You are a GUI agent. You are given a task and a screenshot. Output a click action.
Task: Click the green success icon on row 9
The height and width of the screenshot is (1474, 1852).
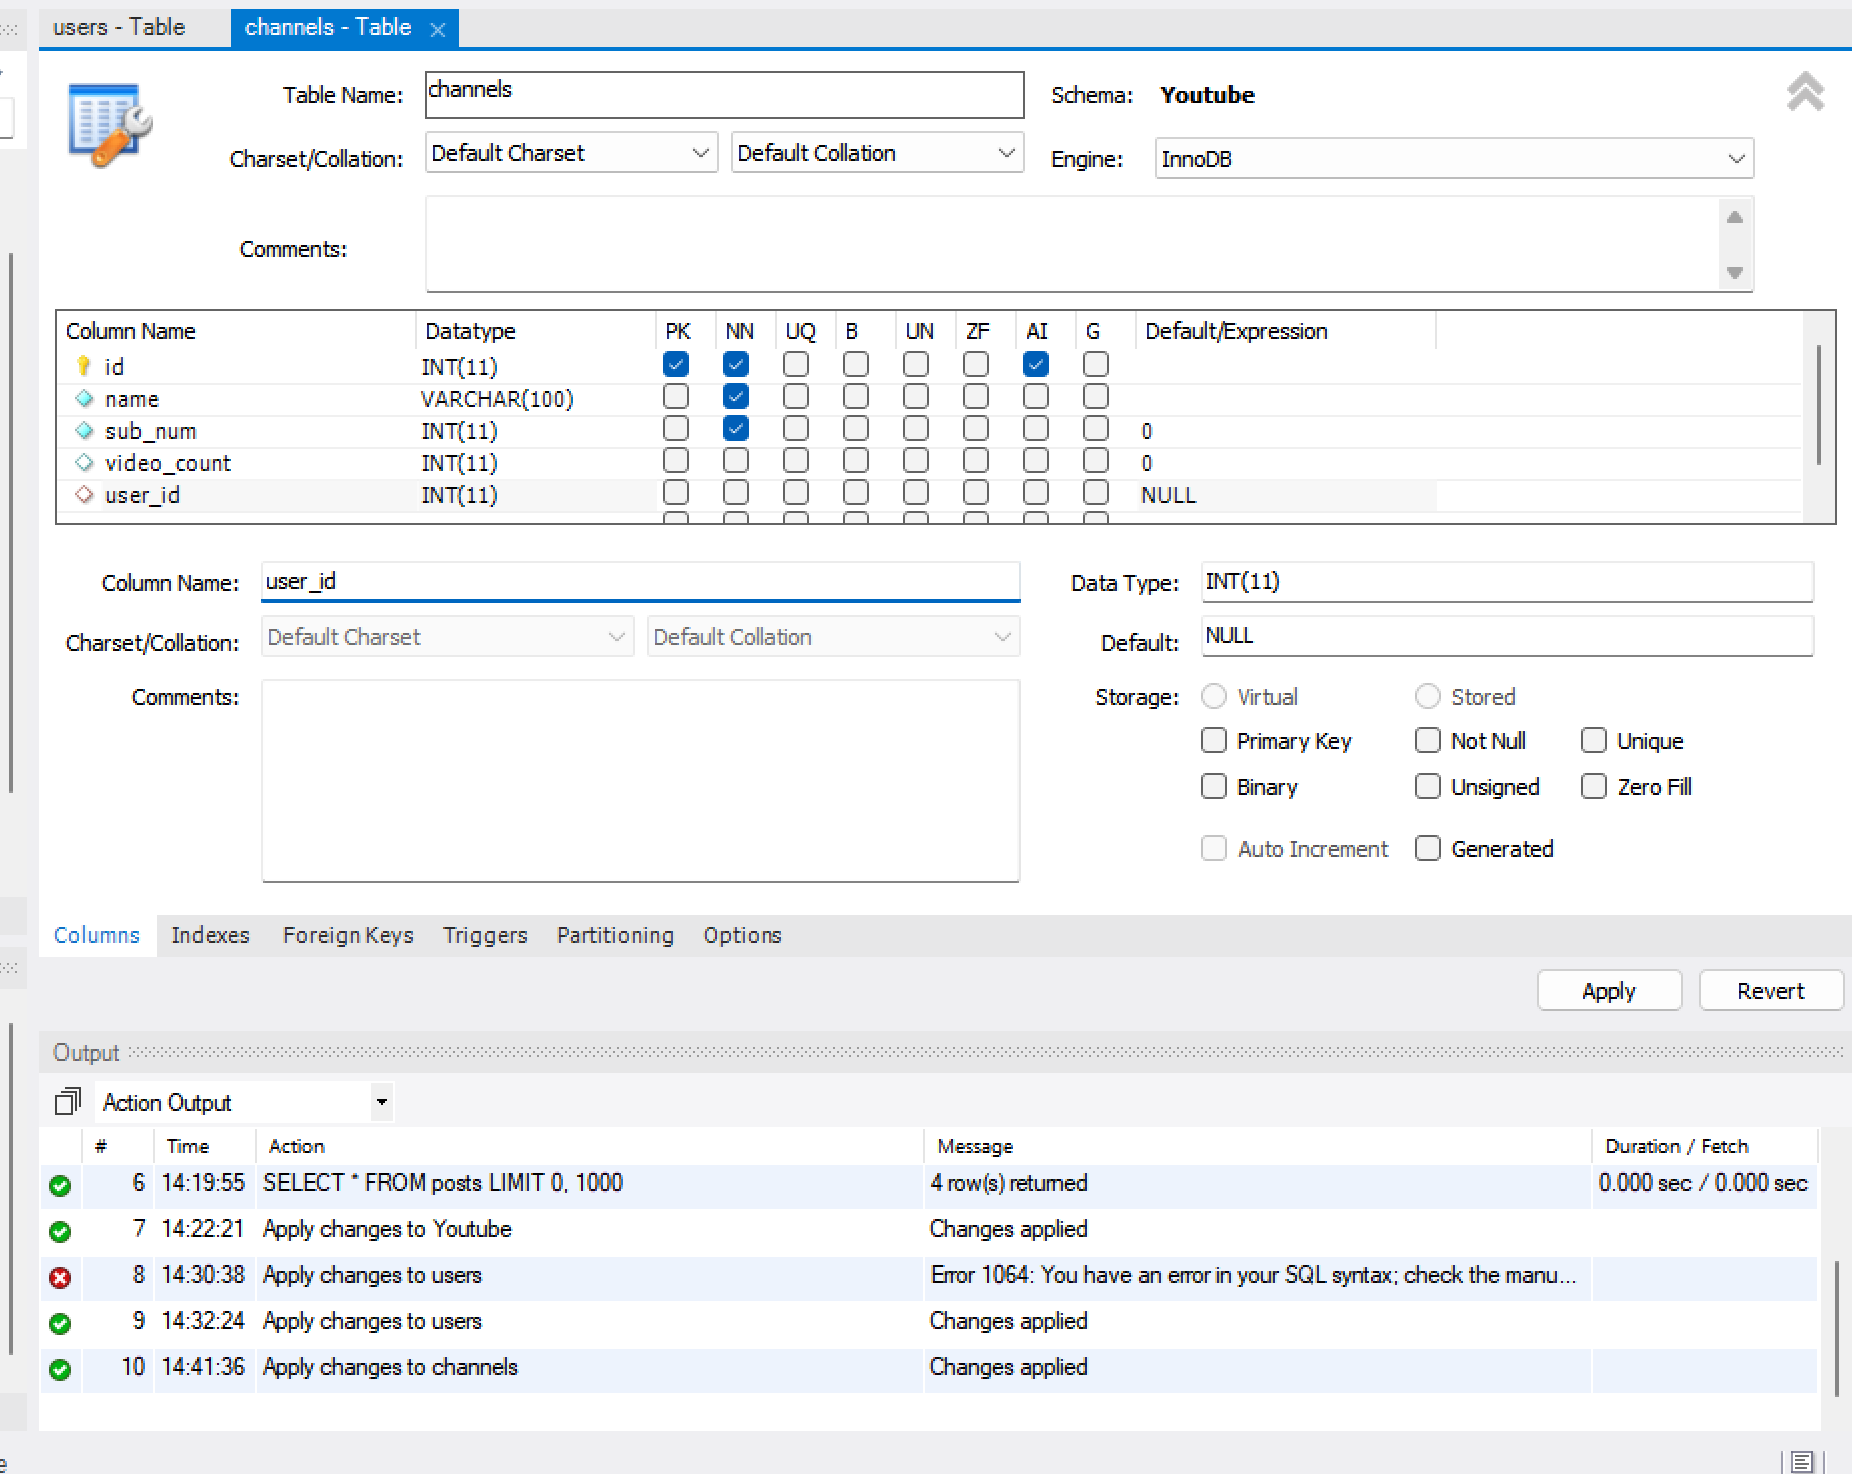coord(60,1323)
